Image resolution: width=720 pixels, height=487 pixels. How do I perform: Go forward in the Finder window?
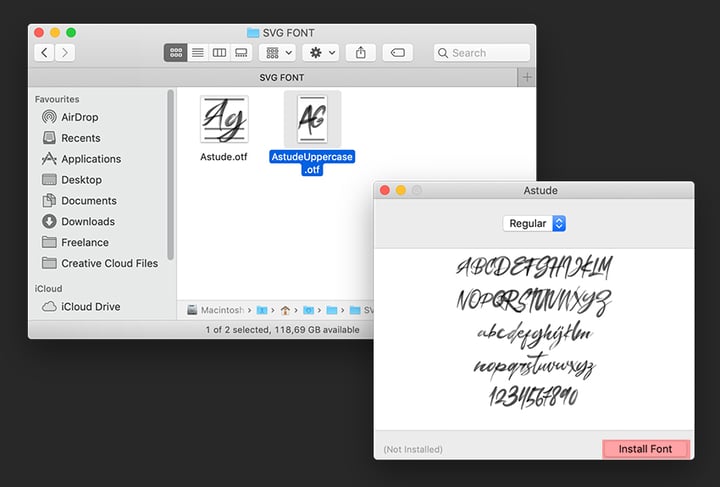[x=65, y=53]
